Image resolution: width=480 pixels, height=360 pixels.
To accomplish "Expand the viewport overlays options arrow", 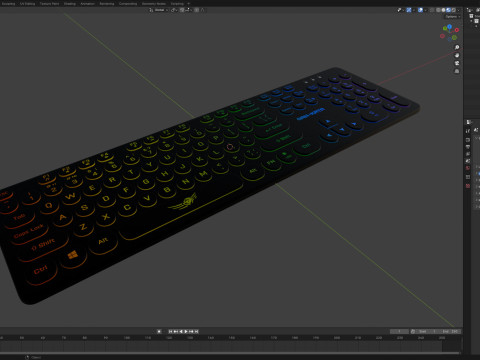I will (426, 10).
